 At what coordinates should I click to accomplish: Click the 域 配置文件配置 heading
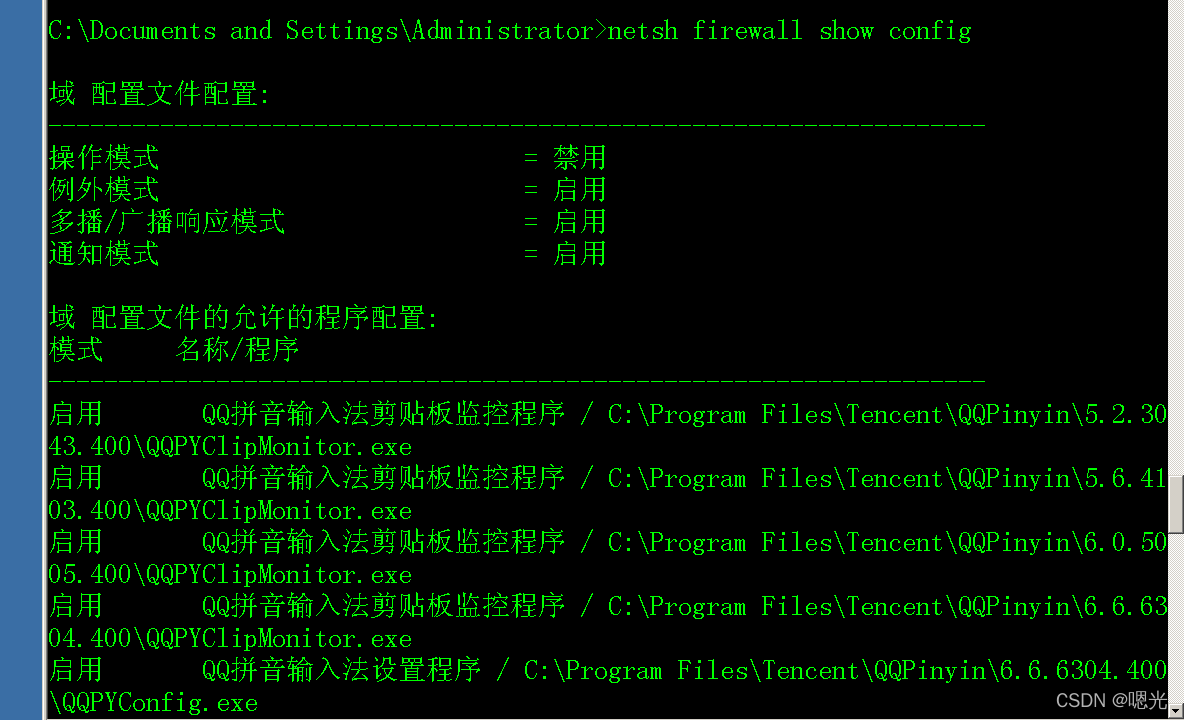(x=159, y=95)
